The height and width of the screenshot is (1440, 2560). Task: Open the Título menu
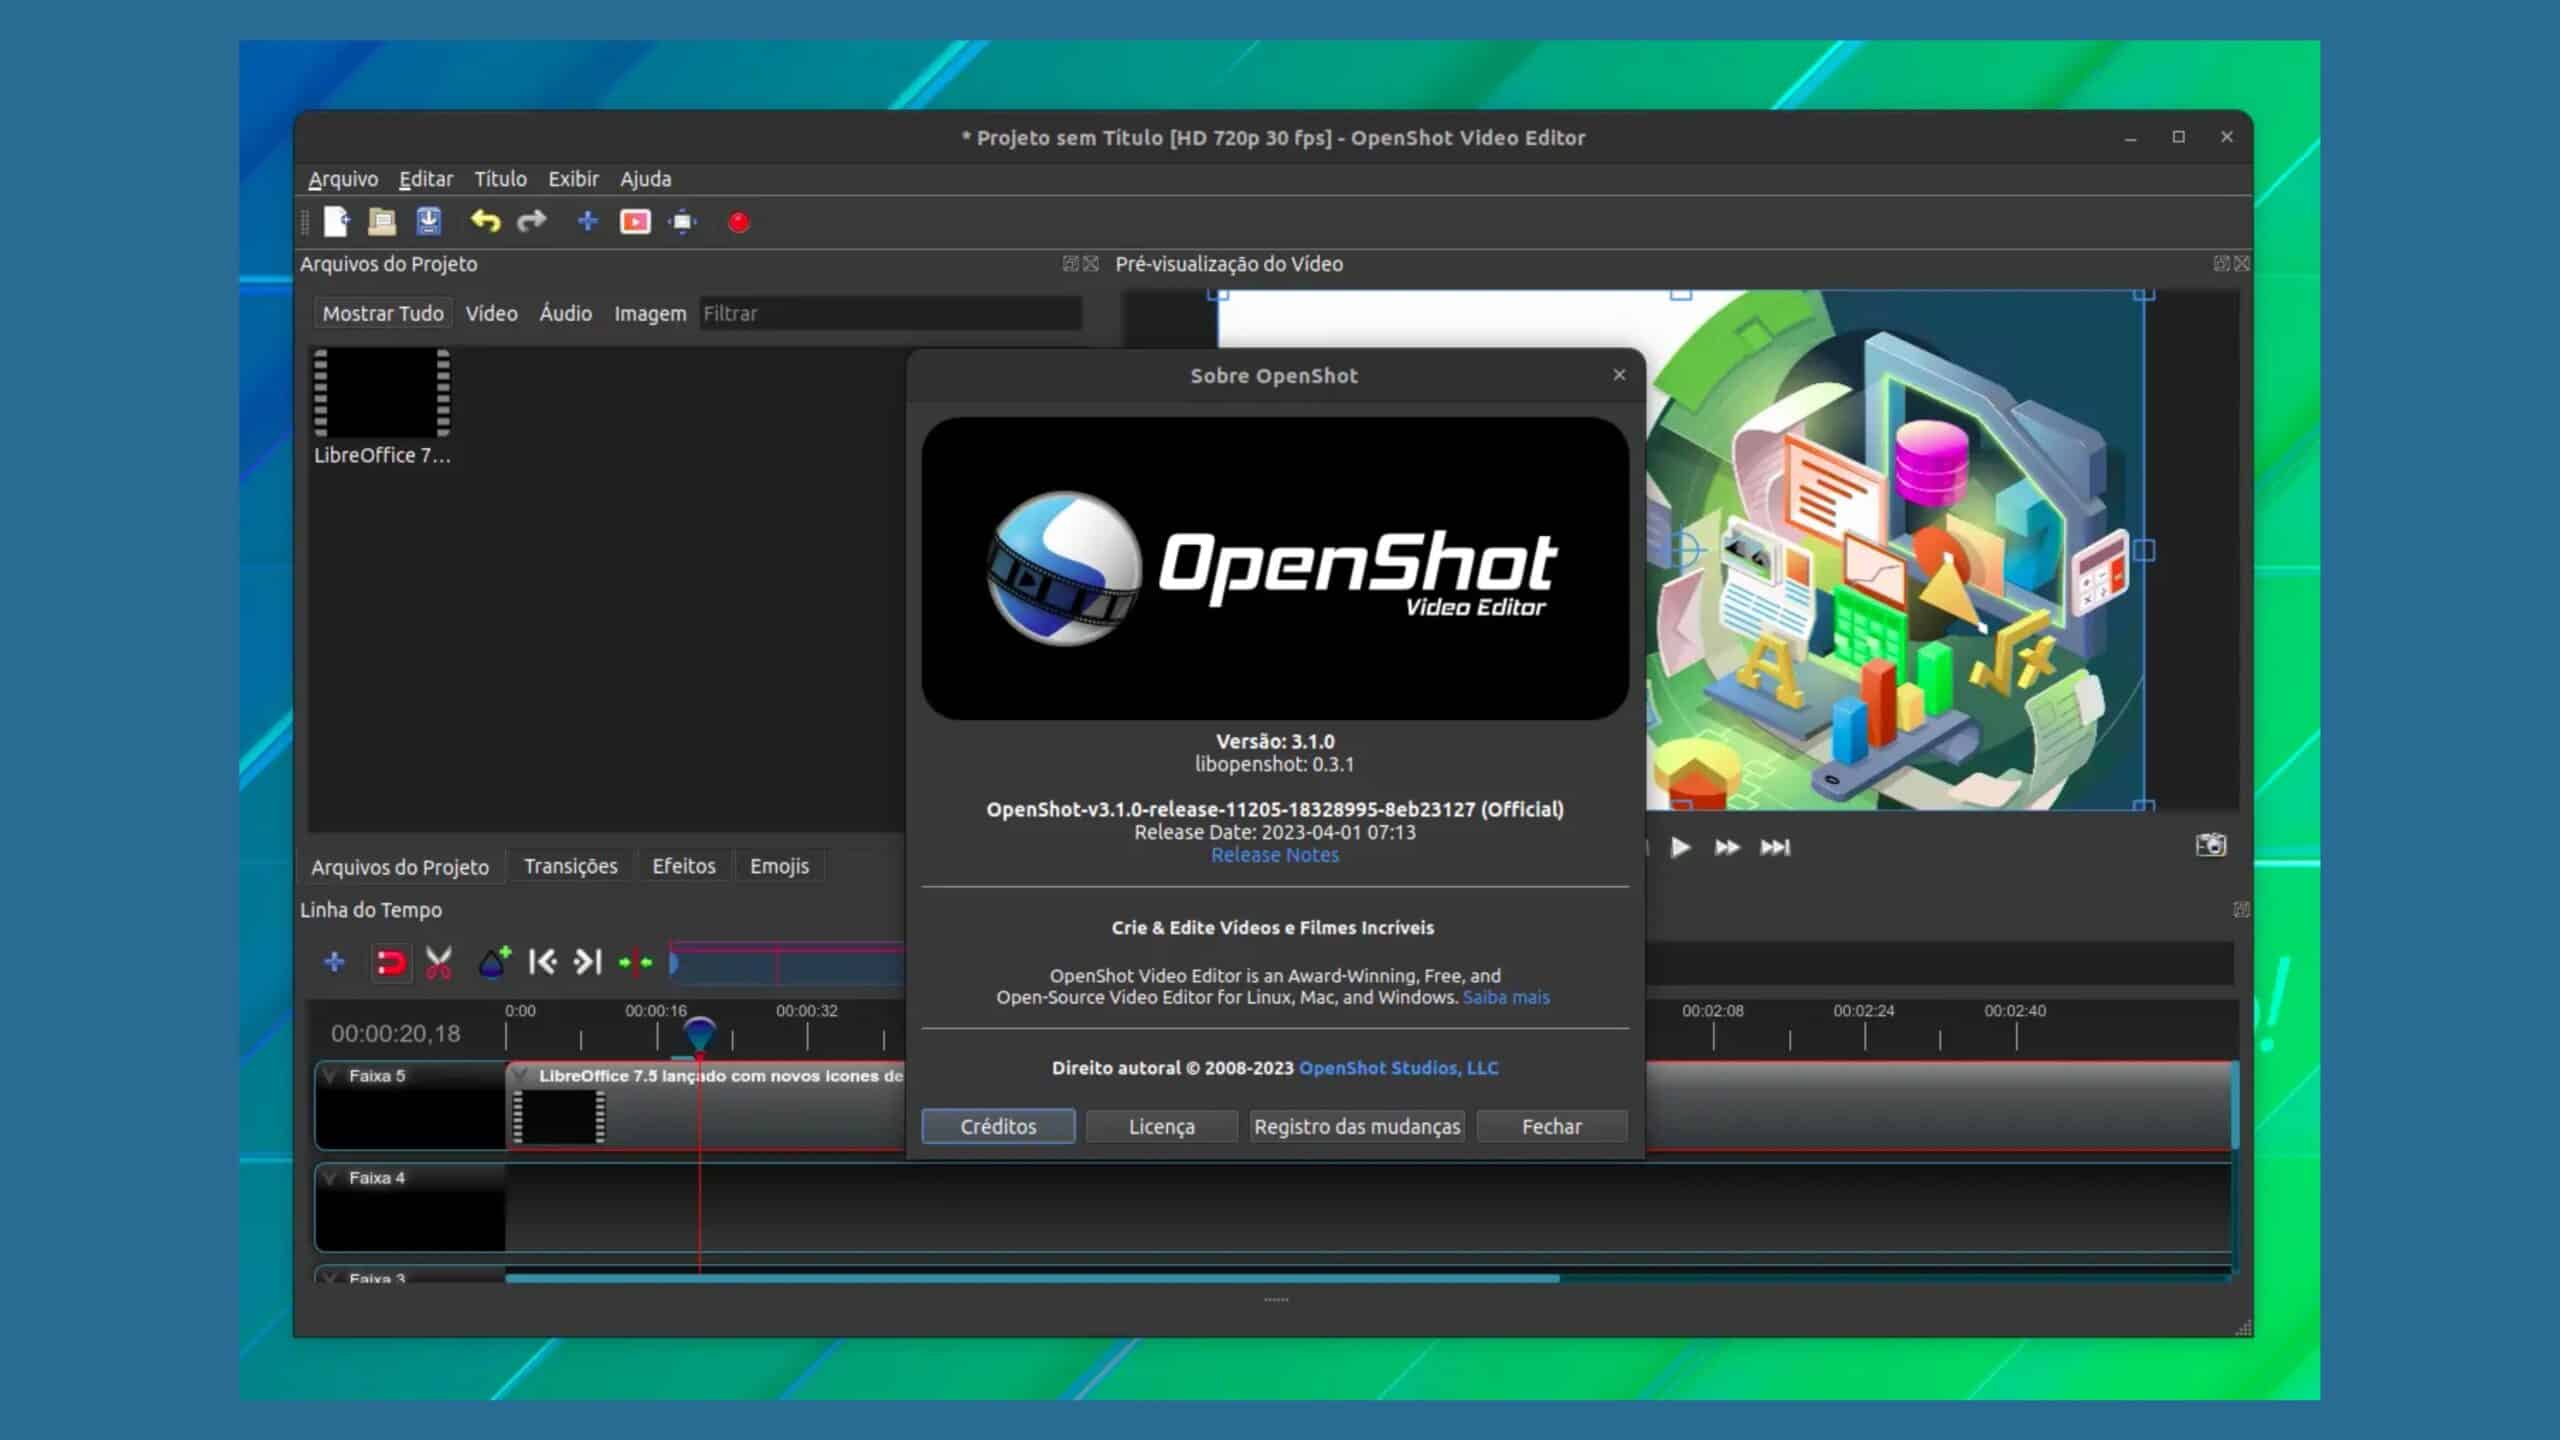pos(500,179)
